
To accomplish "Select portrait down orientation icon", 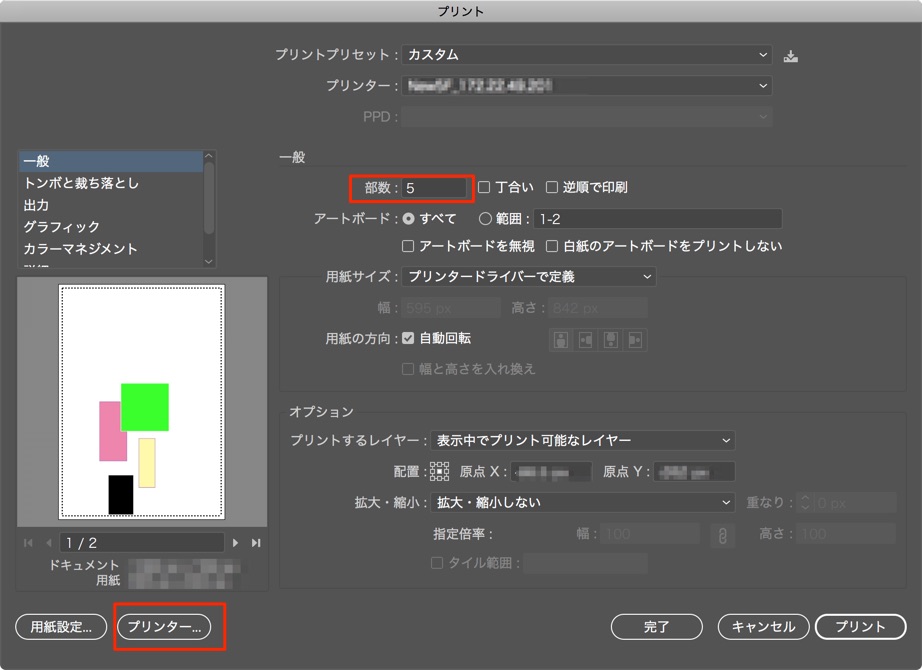I will click(x=611, y=340).
